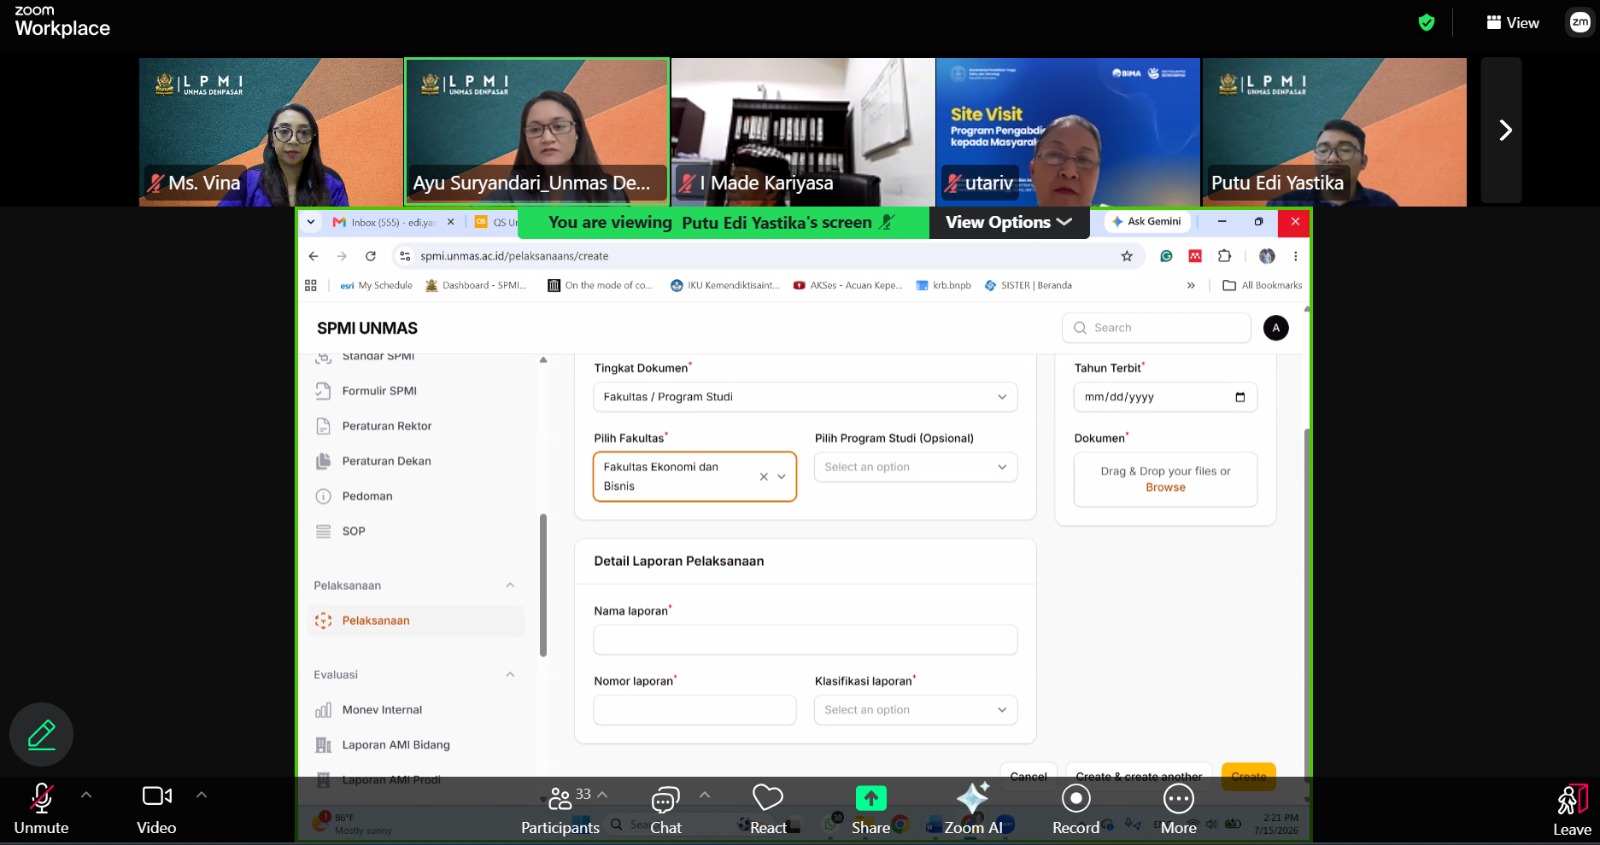This screenshot has width=1600, height=845.
Task: Start recording the meeting
Action: (x=1076, y=808)
